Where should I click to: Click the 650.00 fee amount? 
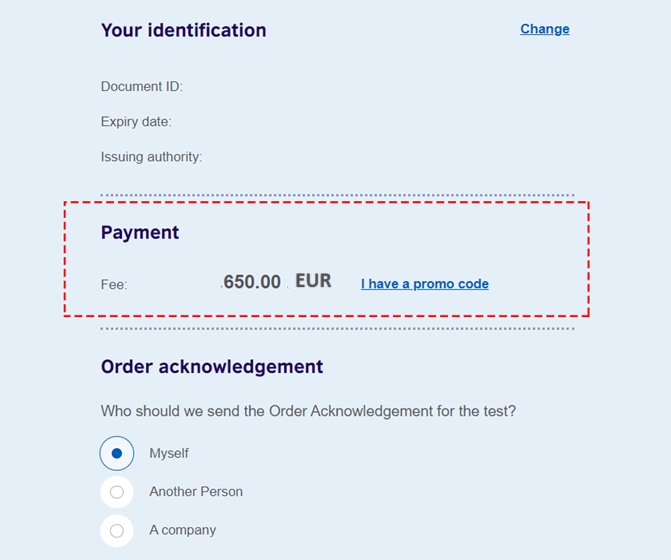(x=252, y=282)
